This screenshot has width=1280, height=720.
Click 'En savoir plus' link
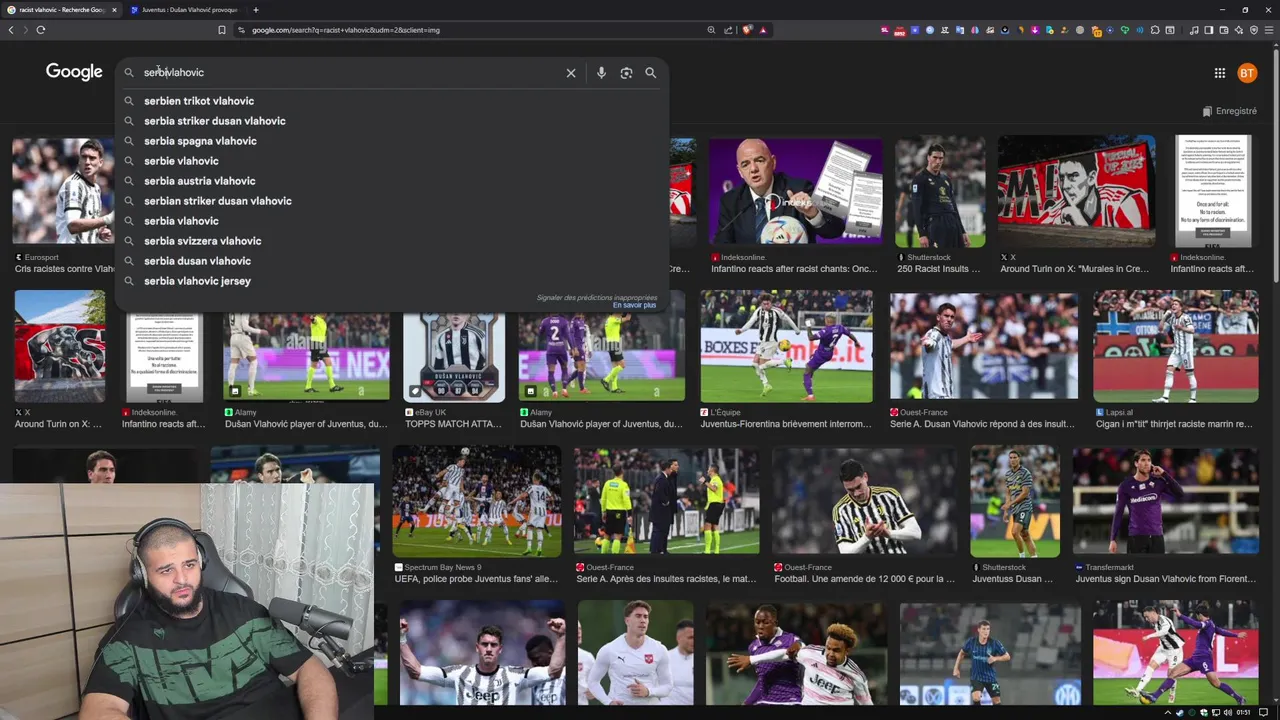pos(634,305)
